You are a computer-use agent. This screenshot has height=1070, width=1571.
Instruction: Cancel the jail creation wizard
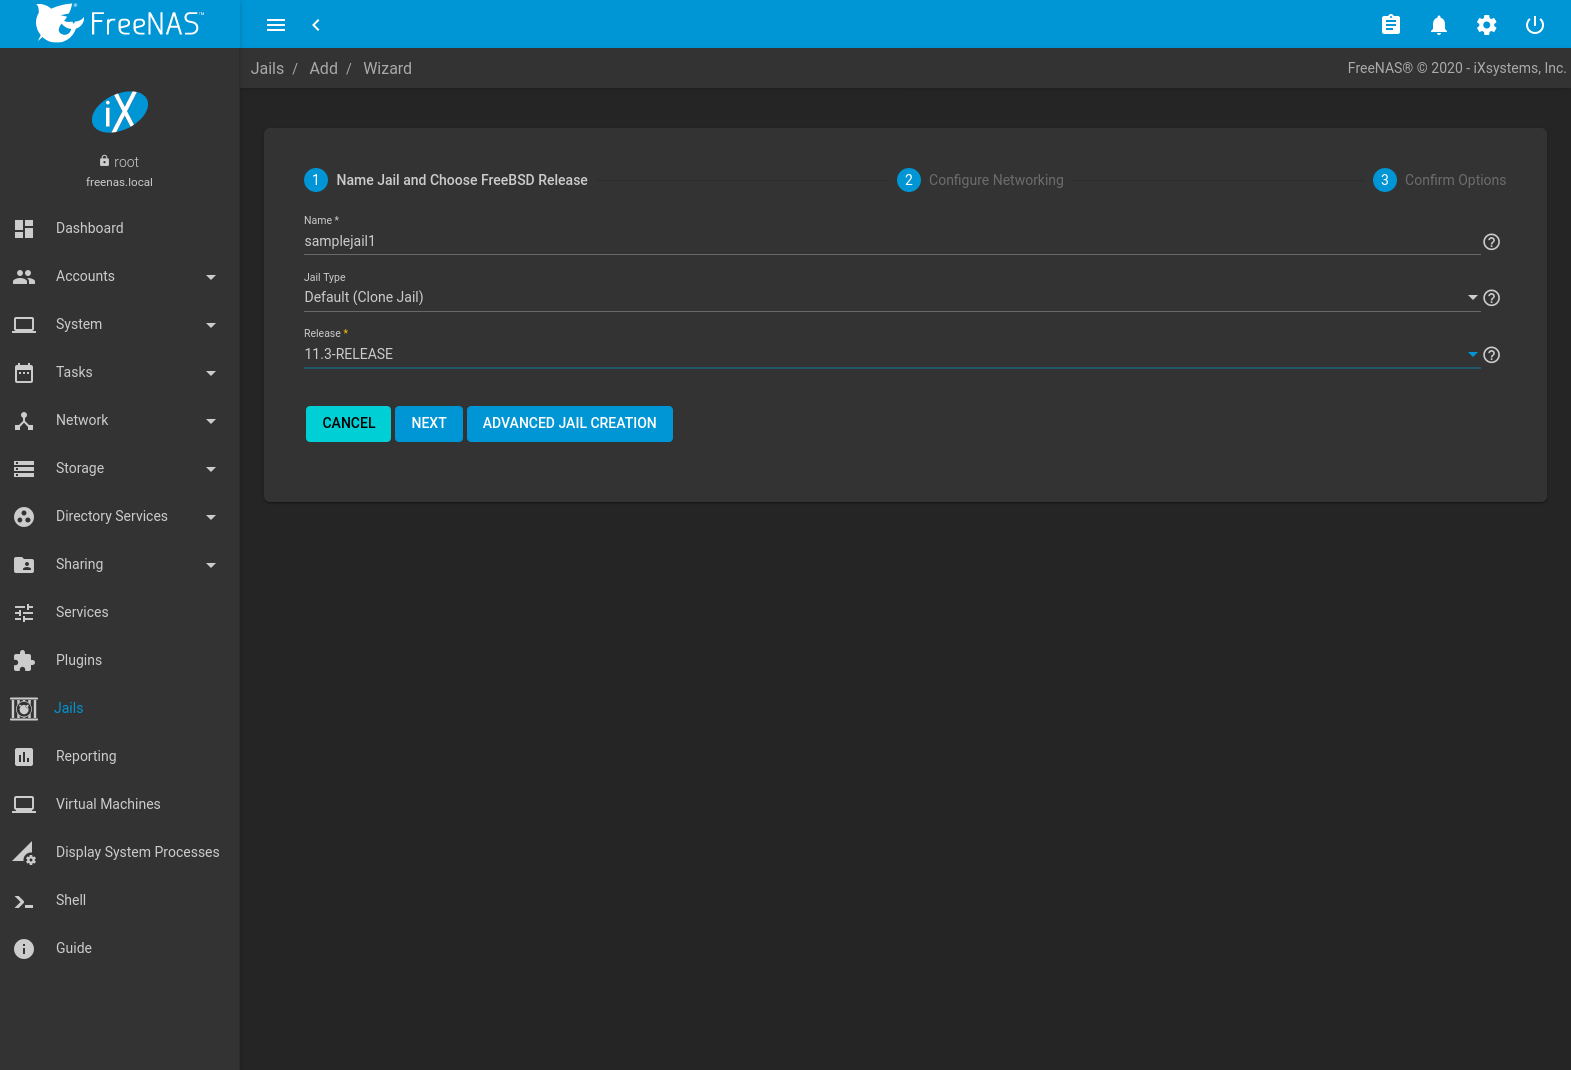348,424
